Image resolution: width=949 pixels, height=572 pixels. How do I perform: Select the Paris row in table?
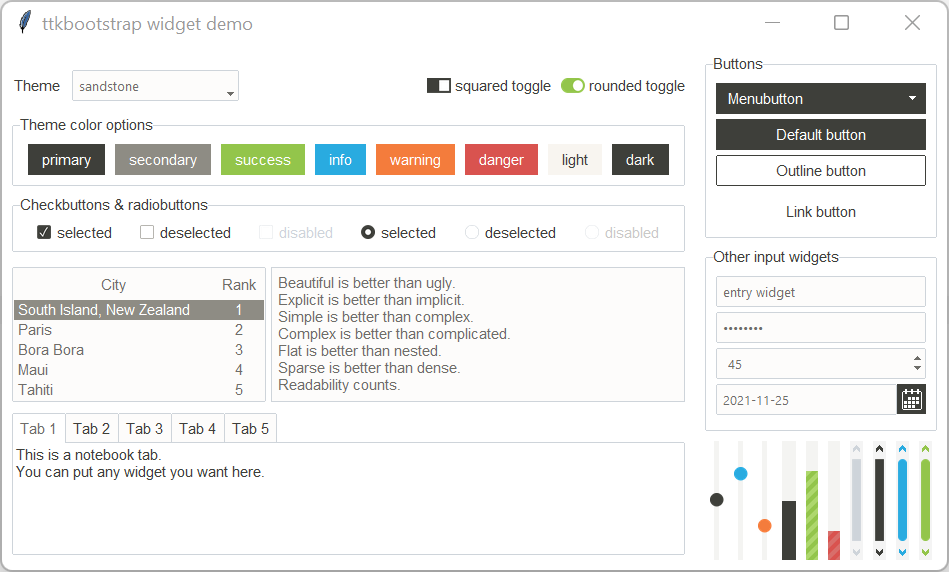coord(139,330)
